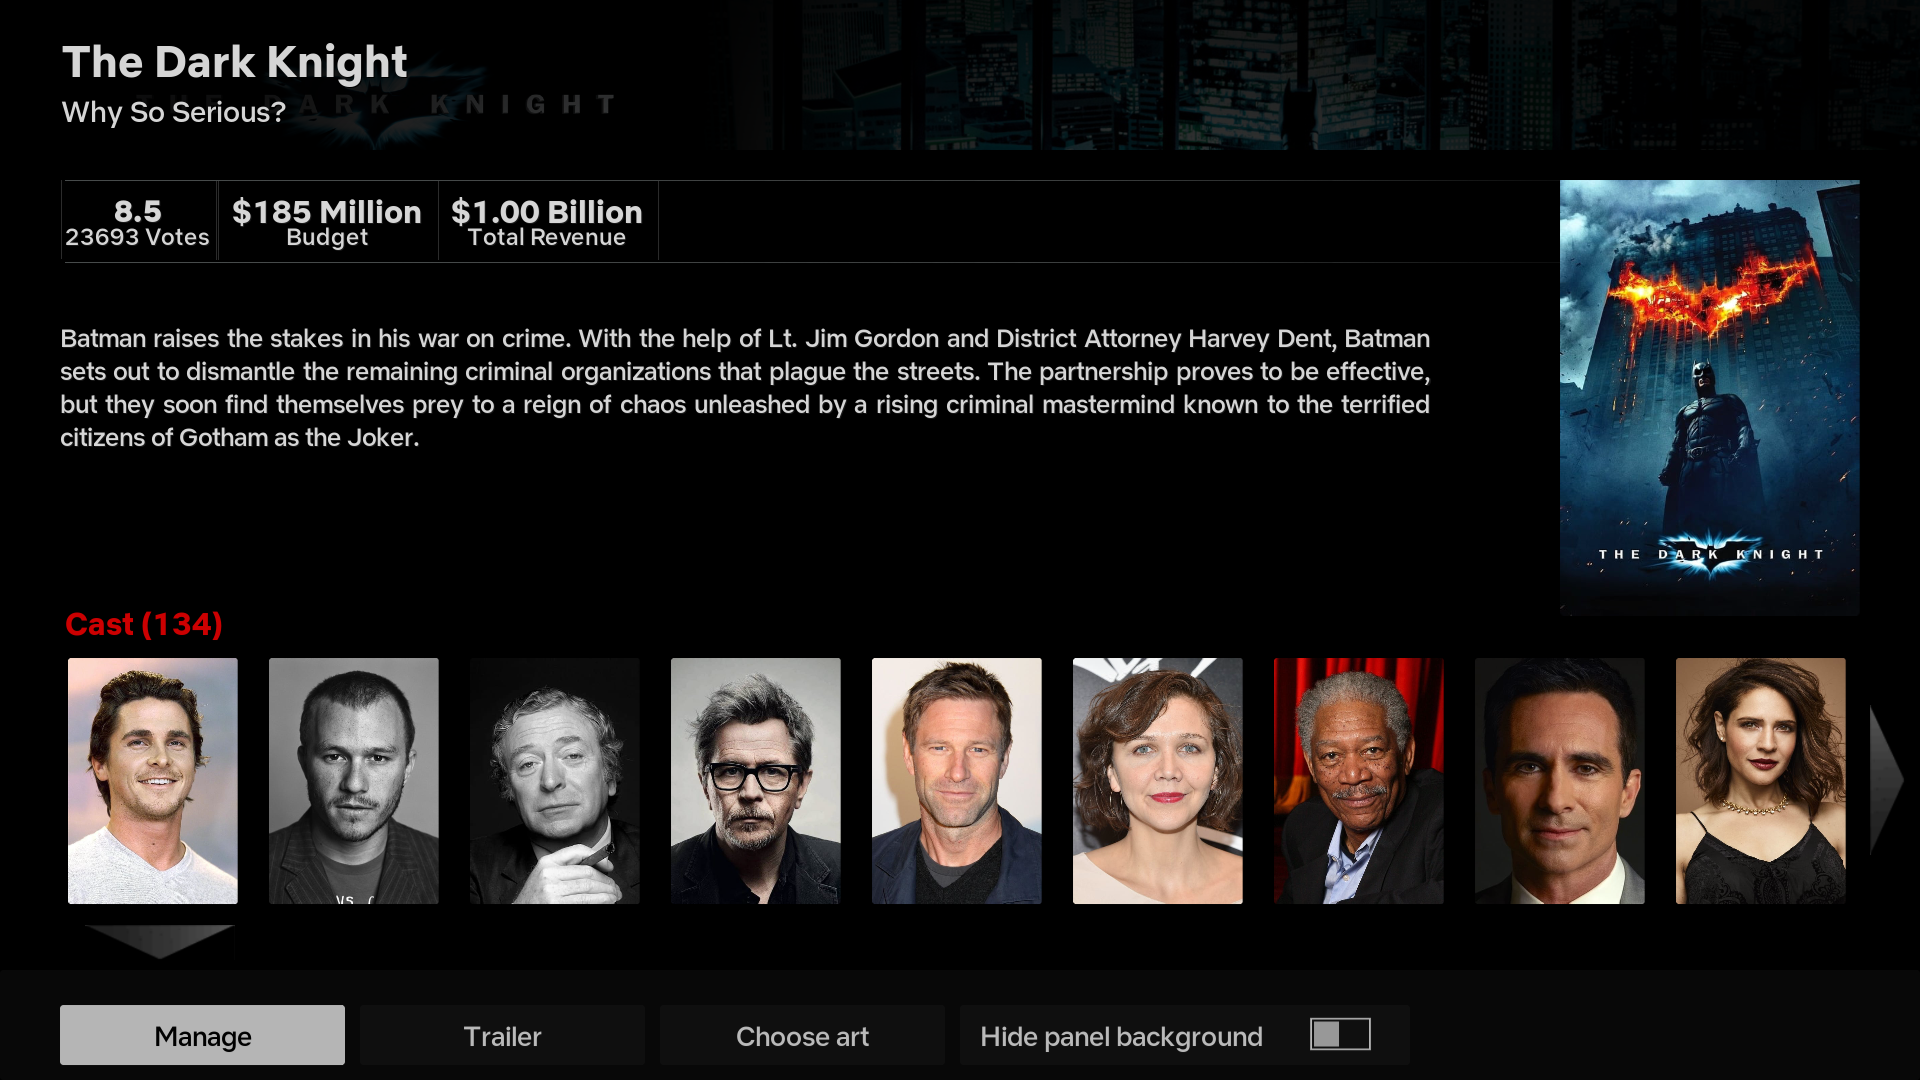This screenshot has width=1920, height=1080.
Task: Select the cast photo of the blond man in the navy jacket
Action: click(x=957, y=781)
